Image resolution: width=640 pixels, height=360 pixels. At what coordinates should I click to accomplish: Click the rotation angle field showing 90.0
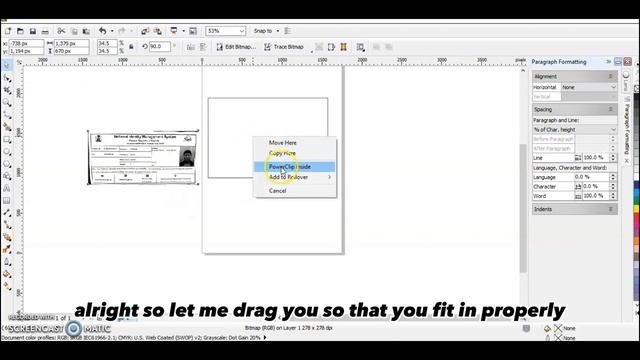click(160, 47)
